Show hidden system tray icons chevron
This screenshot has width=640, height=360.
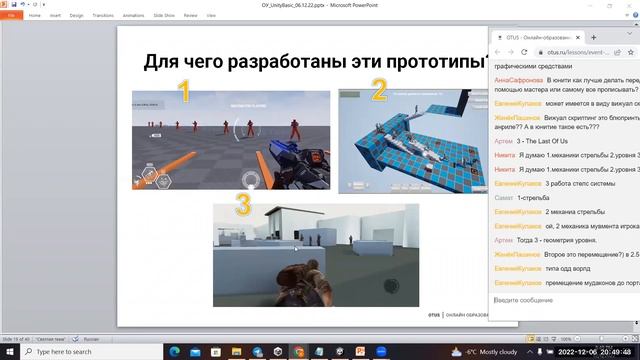(x=529, y=351)
